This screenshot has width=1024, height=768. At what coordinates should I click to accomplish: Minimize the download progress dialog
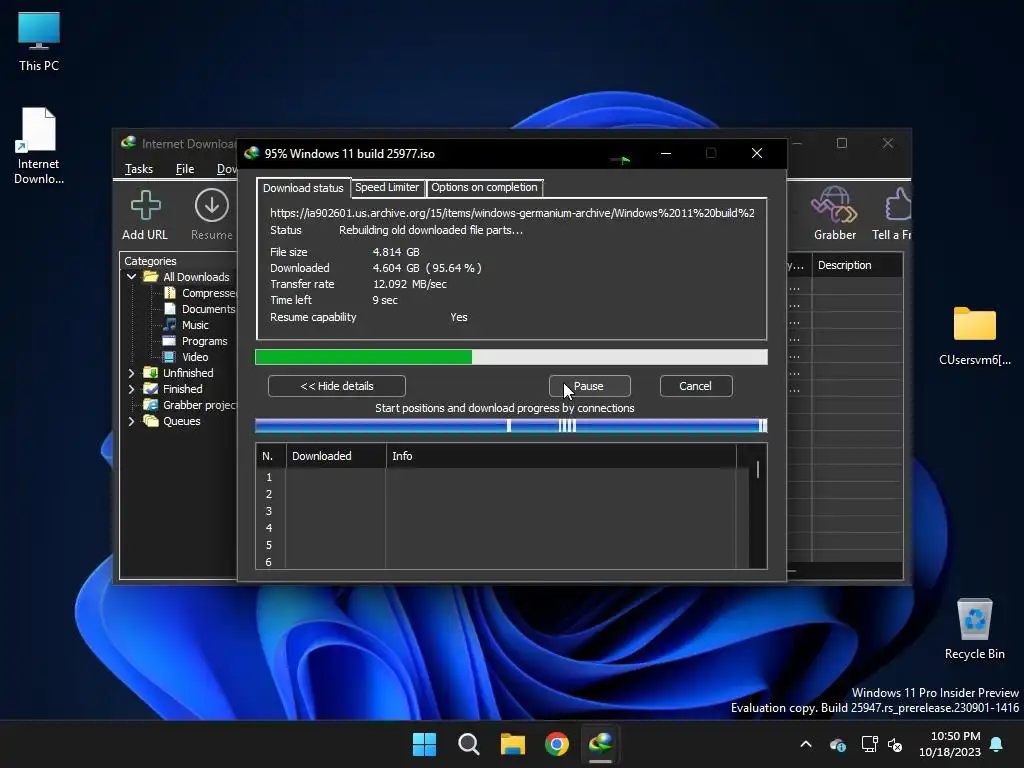pos(666,153)
